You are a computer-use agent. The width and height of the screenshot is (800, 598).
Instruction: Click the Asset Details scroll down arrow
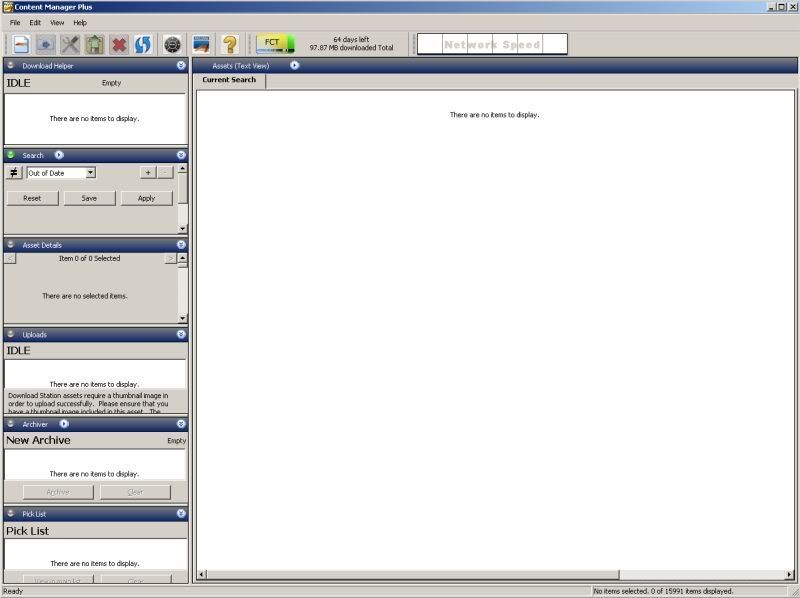coord(183,319)
